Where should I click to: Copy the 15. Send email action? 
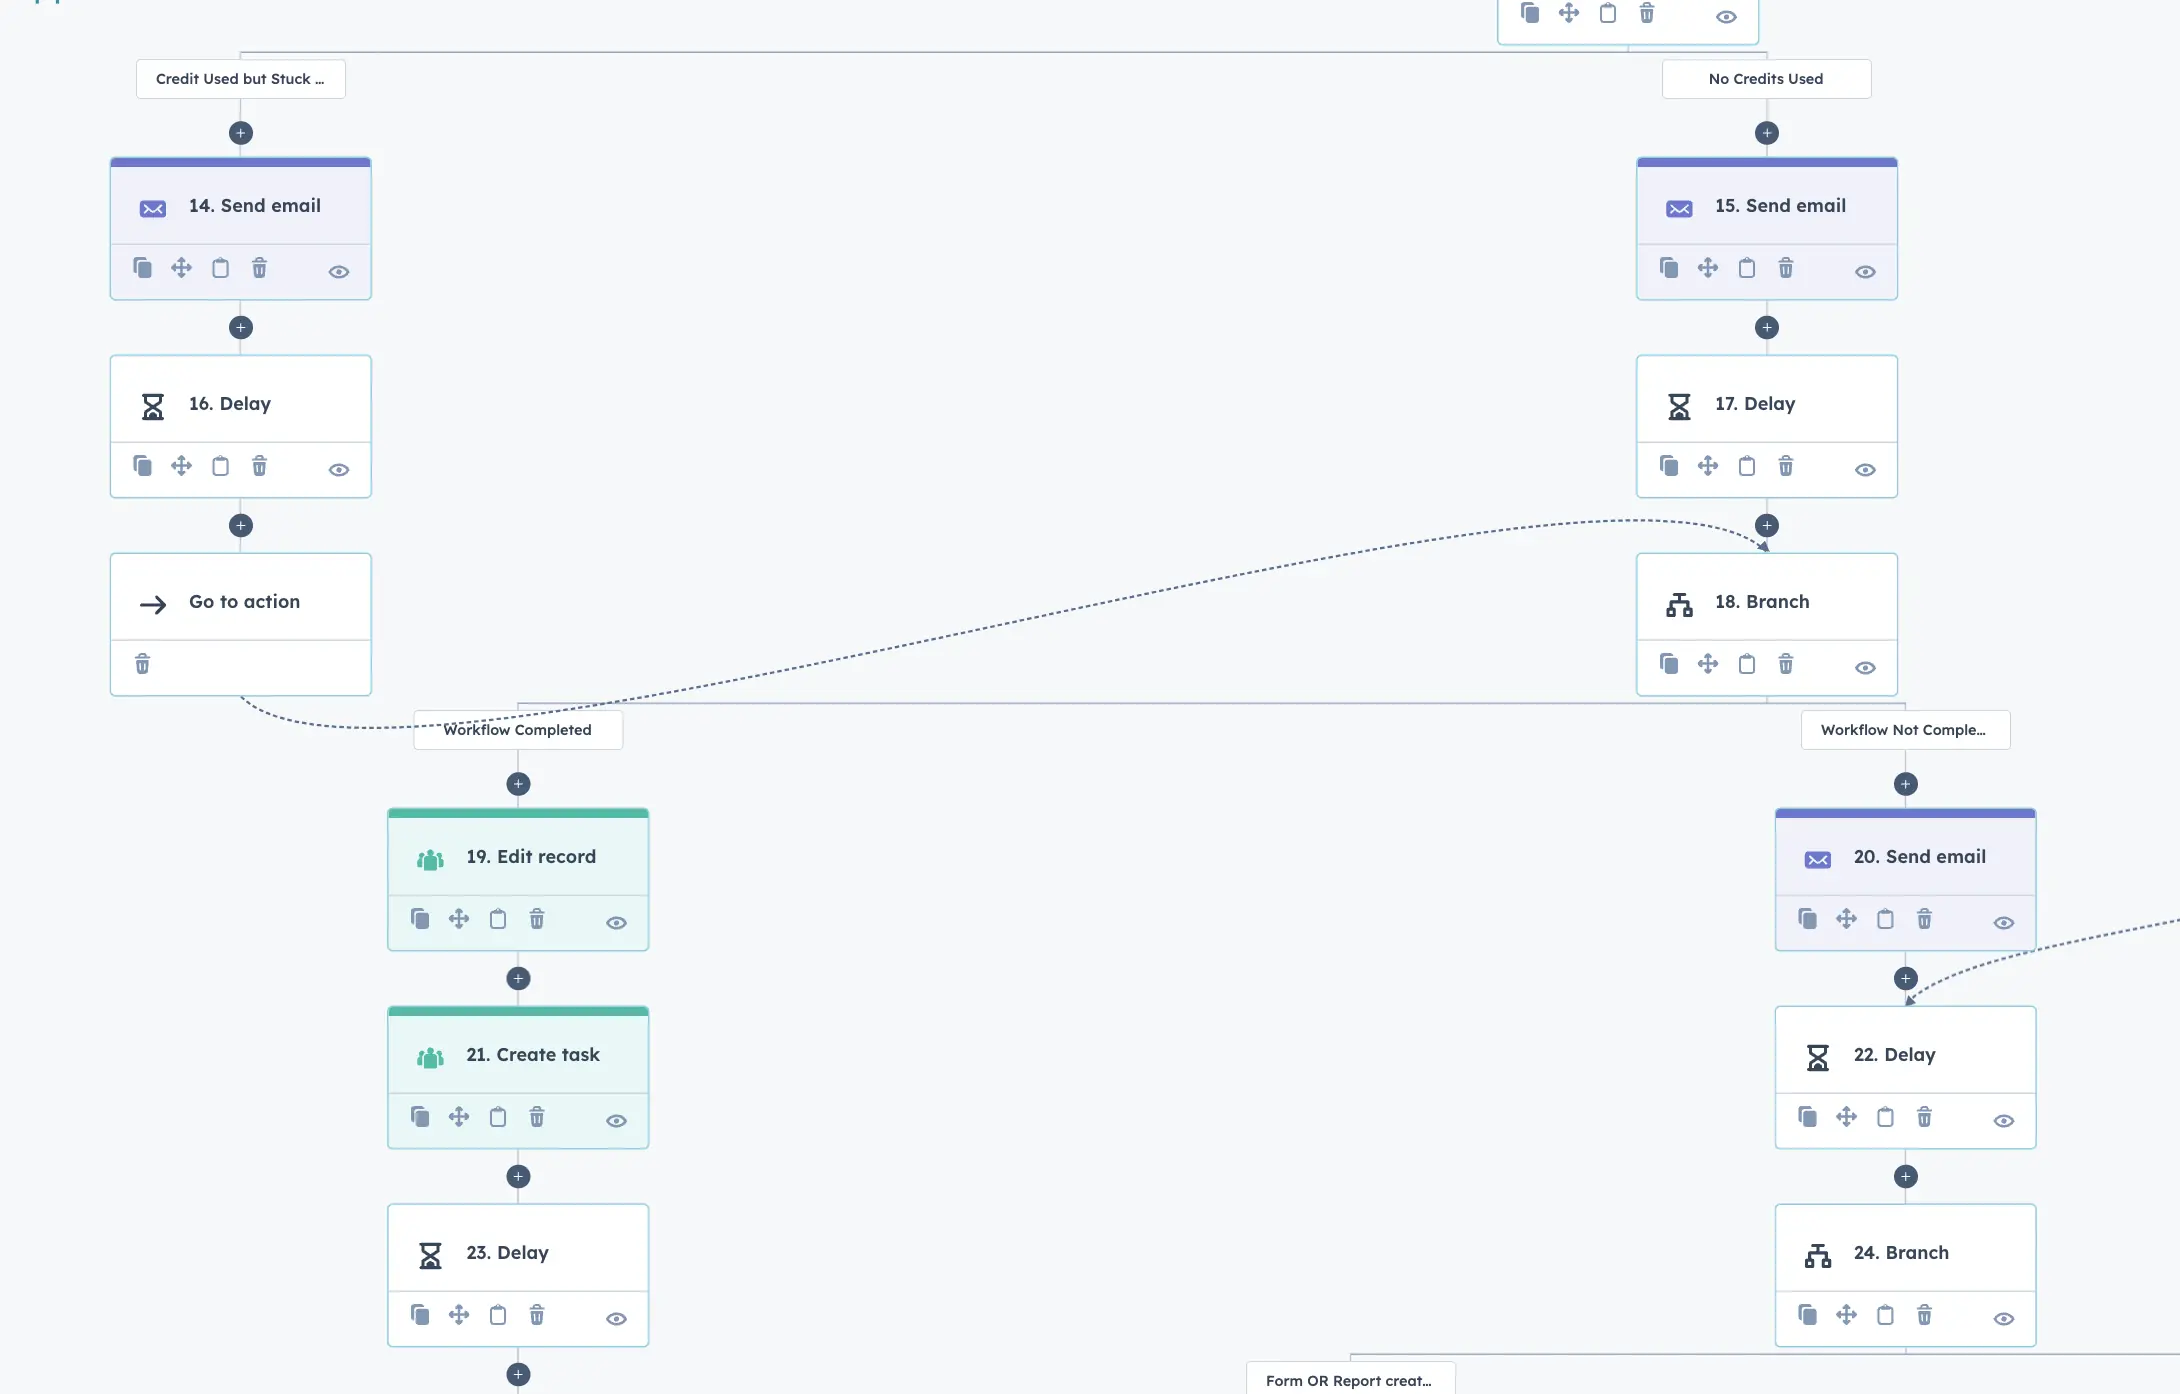coord(1669,268)
